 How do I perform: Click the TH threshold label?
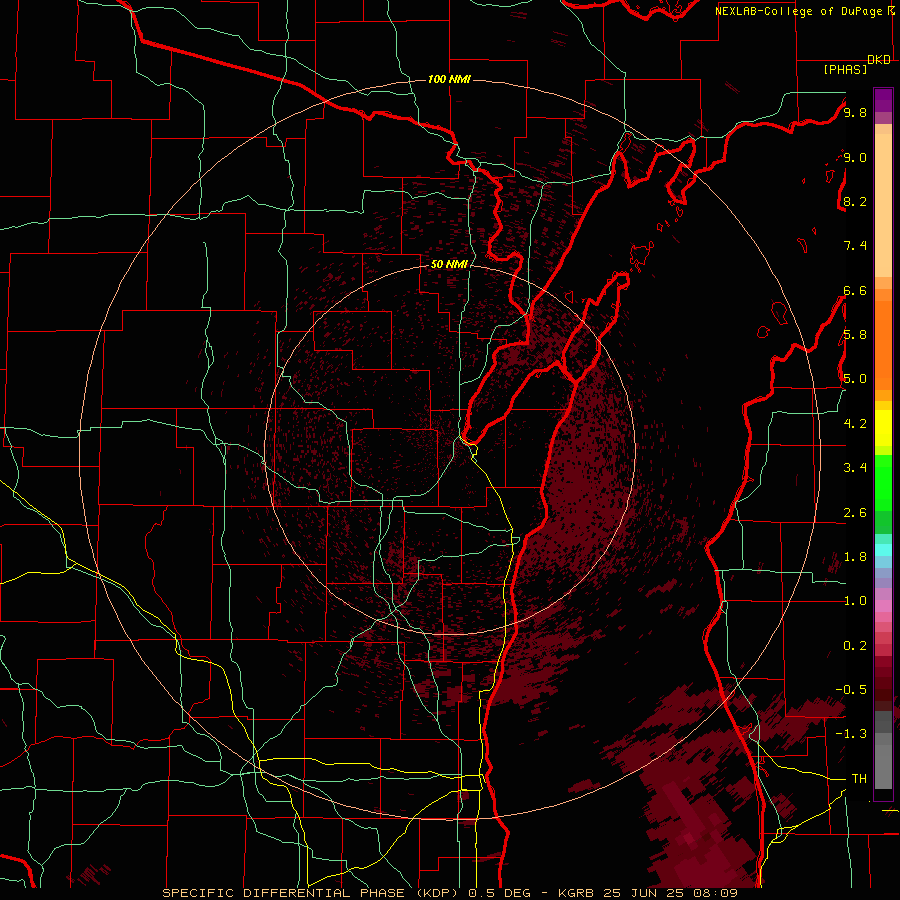pos(859,779)
